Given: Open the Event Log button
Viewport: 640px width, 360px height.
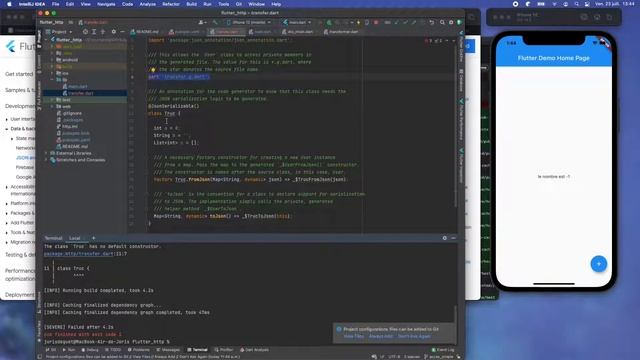Looking at the screenshot, I should click(443, 350).
